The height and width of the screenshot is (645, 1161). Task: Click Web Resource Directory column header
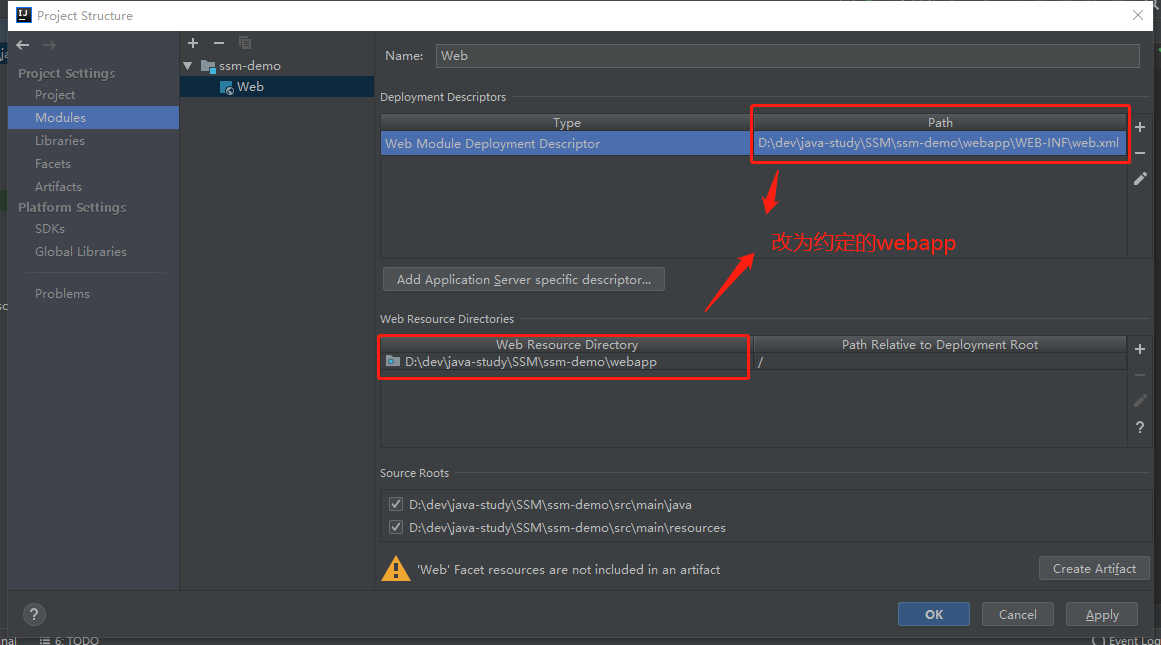click(566, 344)
